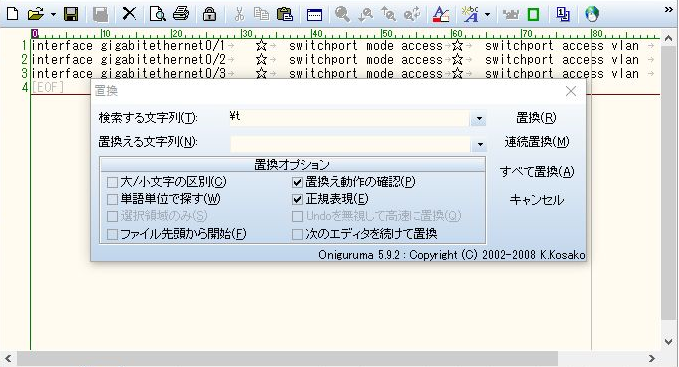Expand dropdown next to blue A icon
Viewport: 679px width, 367px height.
[x=488, y=14]
